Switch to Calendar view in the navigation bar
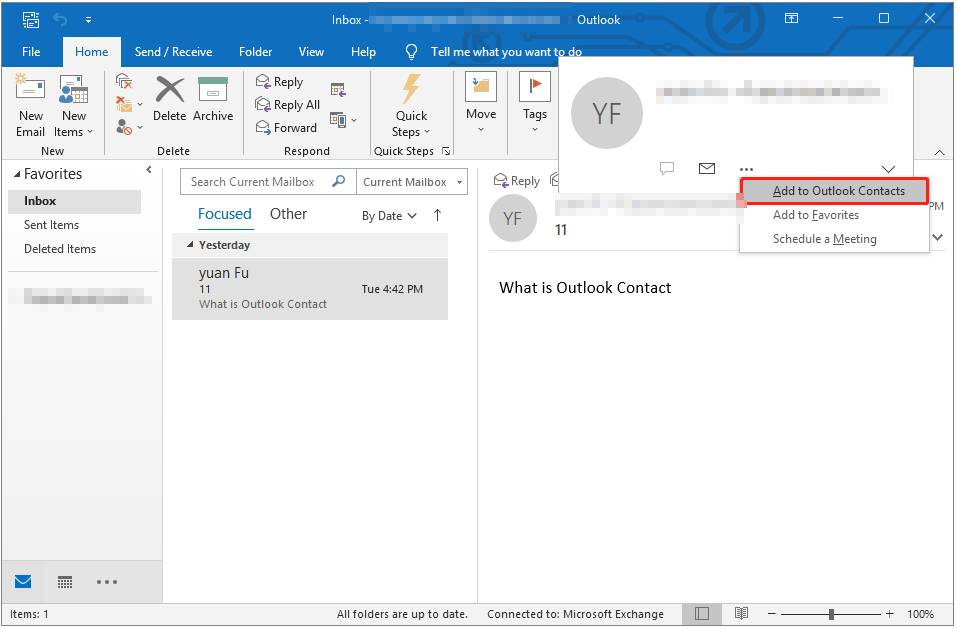This screenshot has width=957, height=629. pos(65,582)
